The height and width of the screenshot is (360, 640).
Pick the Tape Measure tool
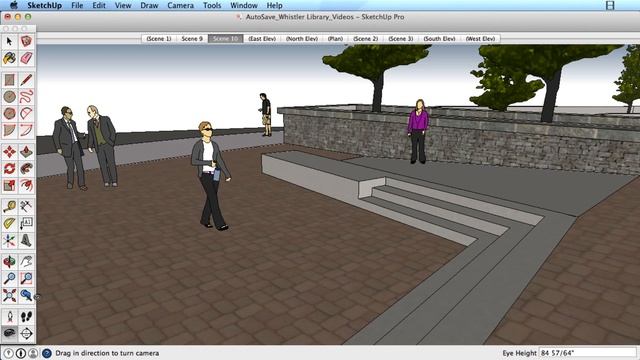[9, 207]
